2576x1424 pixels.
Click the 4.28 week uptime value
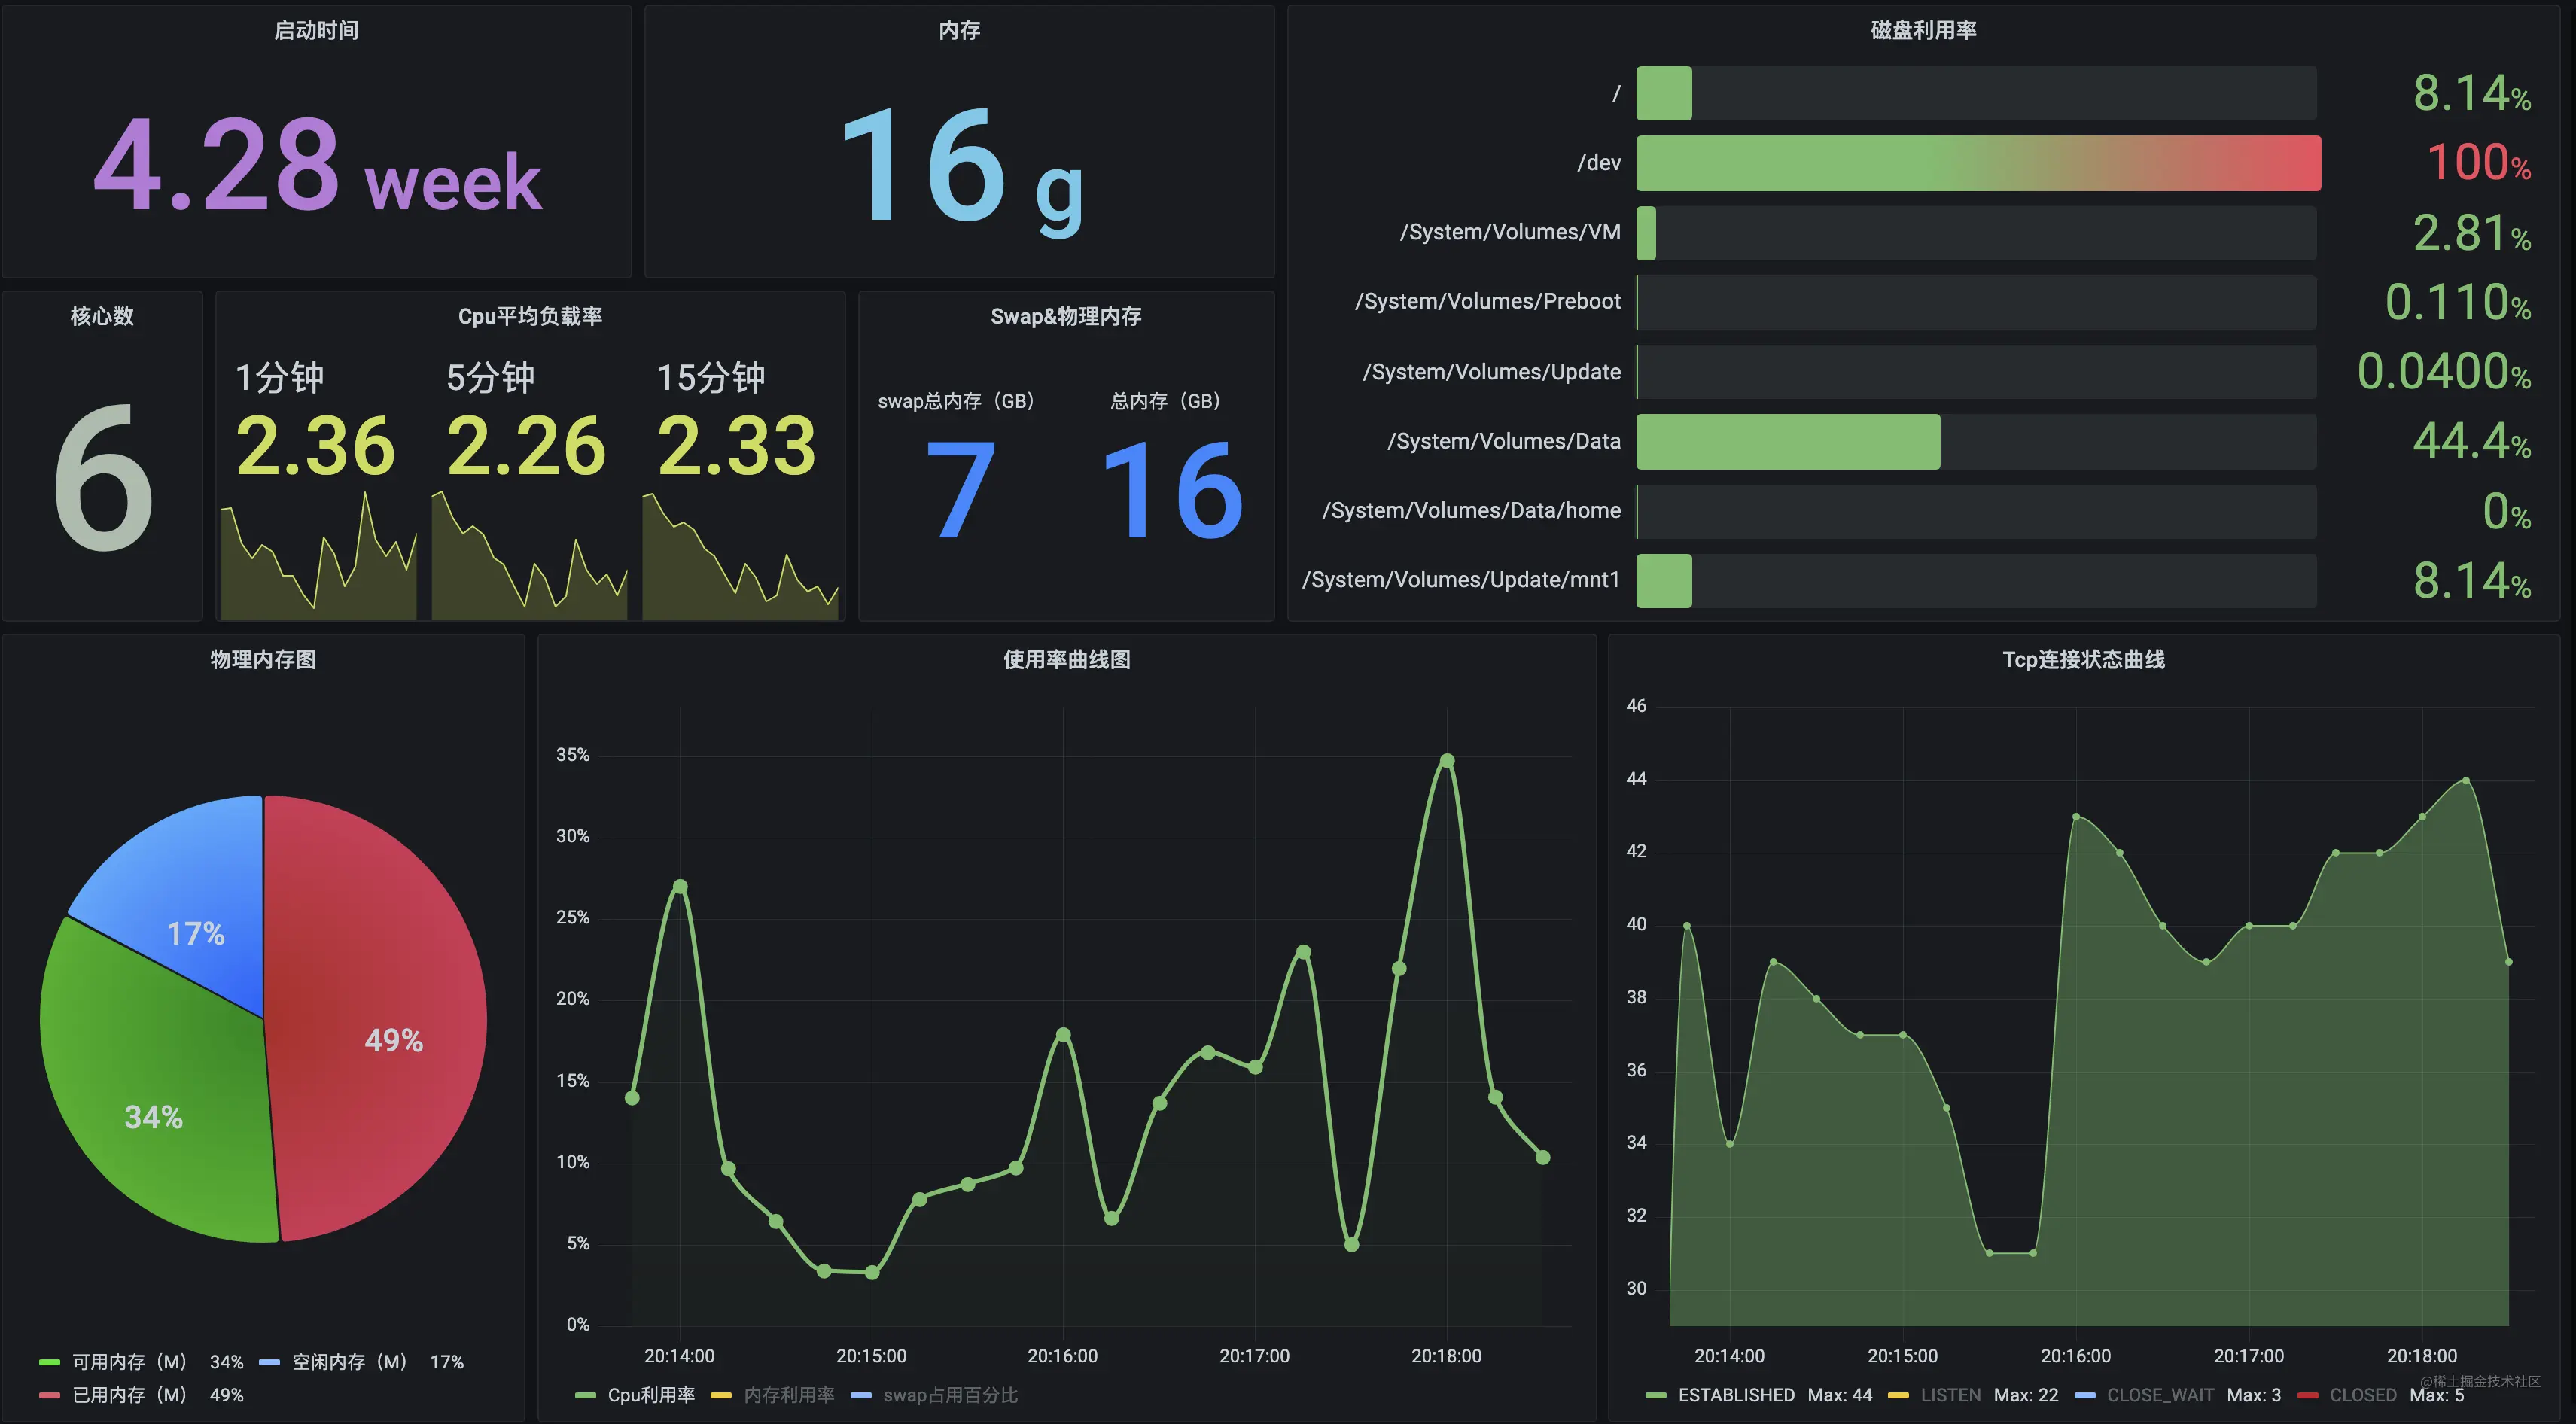click(317, 165)
